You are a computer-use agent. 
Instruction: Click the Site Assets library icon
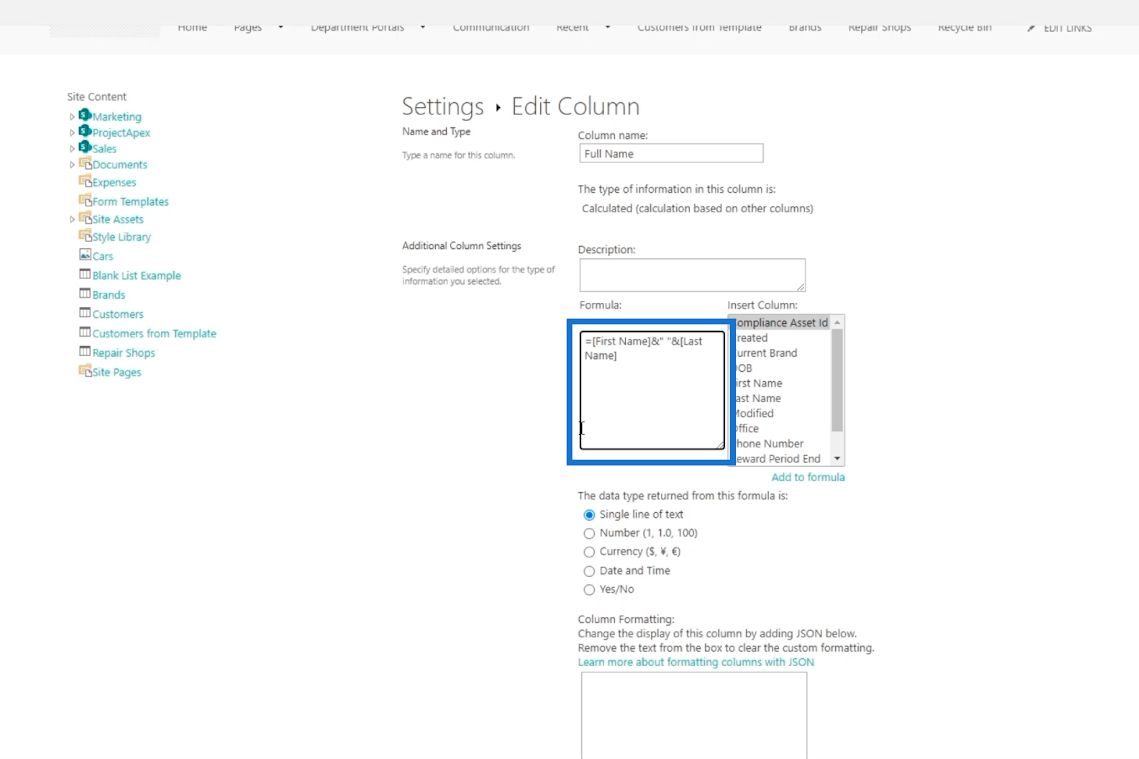85,218
